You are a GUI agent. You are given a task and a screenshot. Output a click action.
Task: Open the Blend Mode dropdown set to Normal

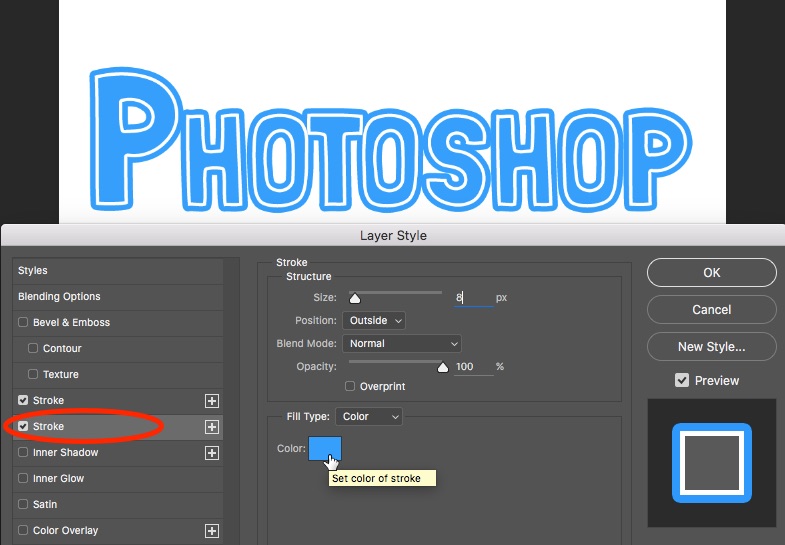click(x=402, y=343)
